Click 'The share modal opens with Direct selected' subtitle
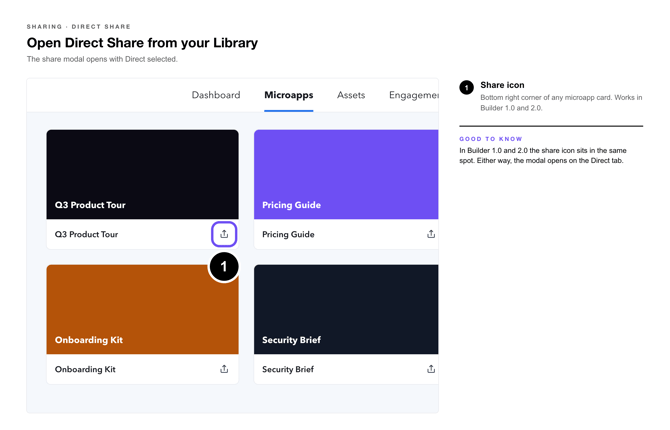 point(102,59)
